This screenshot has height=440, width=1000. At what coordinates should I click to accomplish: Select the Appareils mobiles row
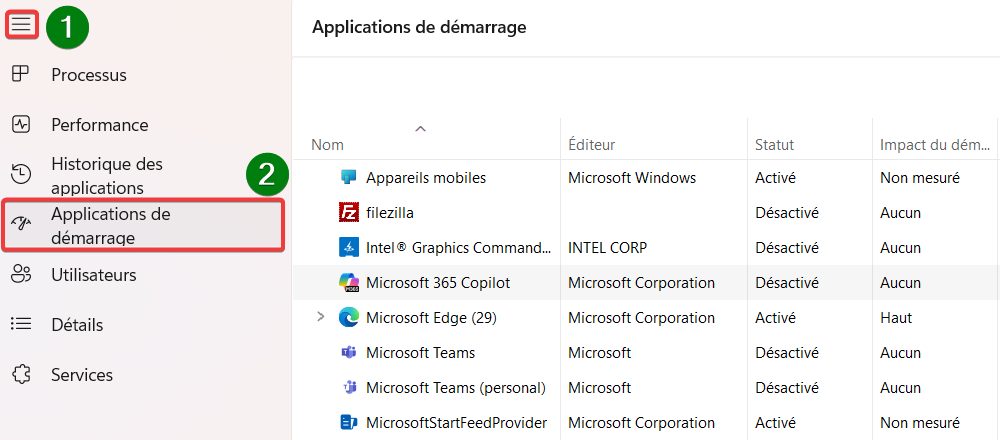coord(646,177)
